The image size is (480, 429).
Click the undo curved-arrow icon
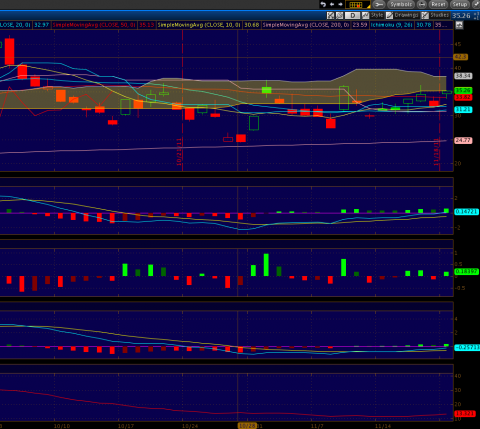(x=323, y=4)
